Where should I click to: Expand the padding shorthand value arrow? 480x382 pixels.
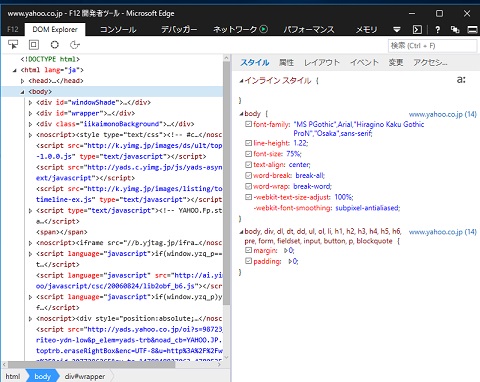tap(290, 261)
